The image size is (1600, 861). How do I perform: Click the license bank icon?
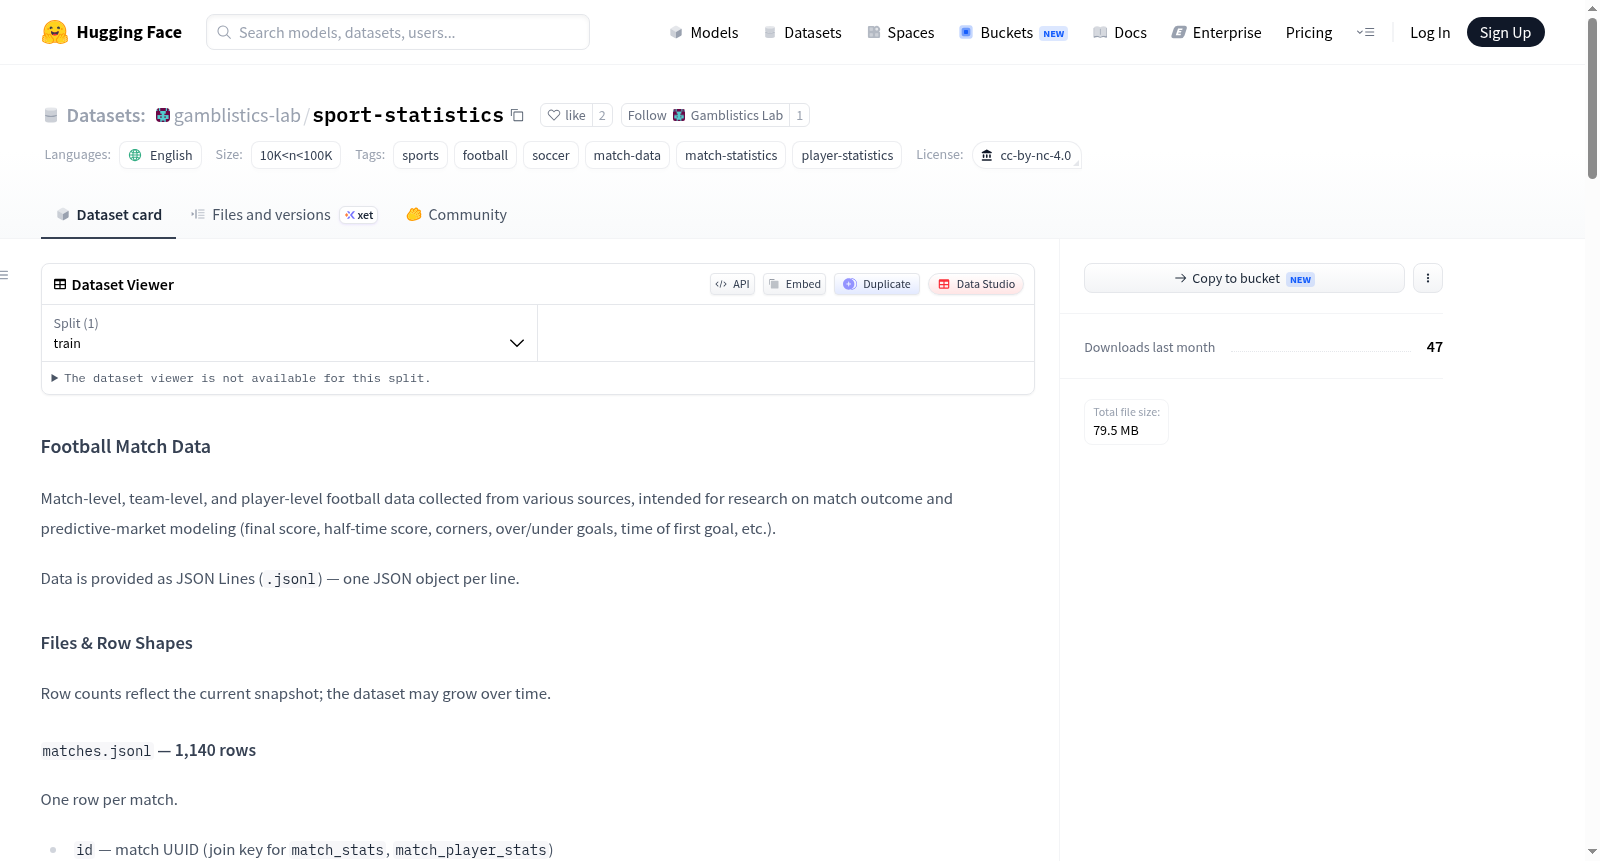[x=987, y=155]
